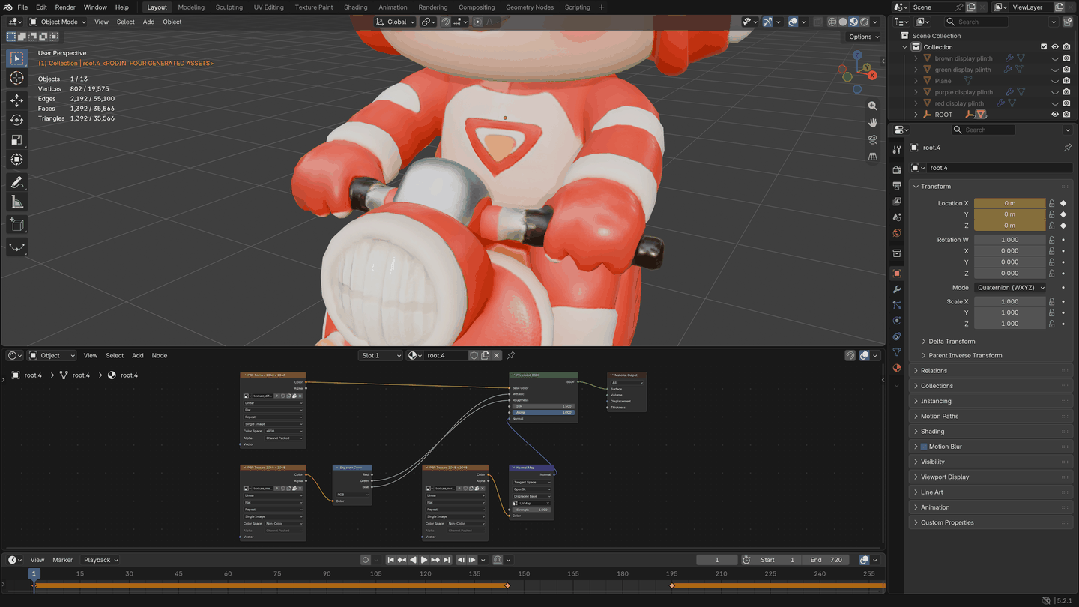Toggle render camera for ROOT object
Image resolution: width=1079 pixels, height=607 pixels.
click(x=1067, y=114)
